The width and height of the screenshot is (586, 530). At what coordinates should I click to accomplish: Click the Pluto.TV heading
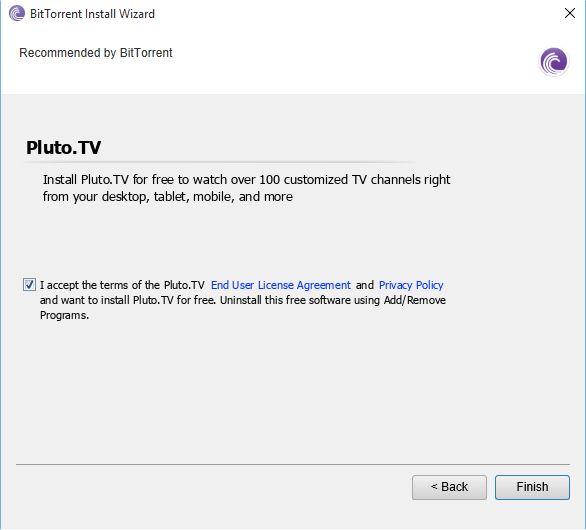pos(63,147)
